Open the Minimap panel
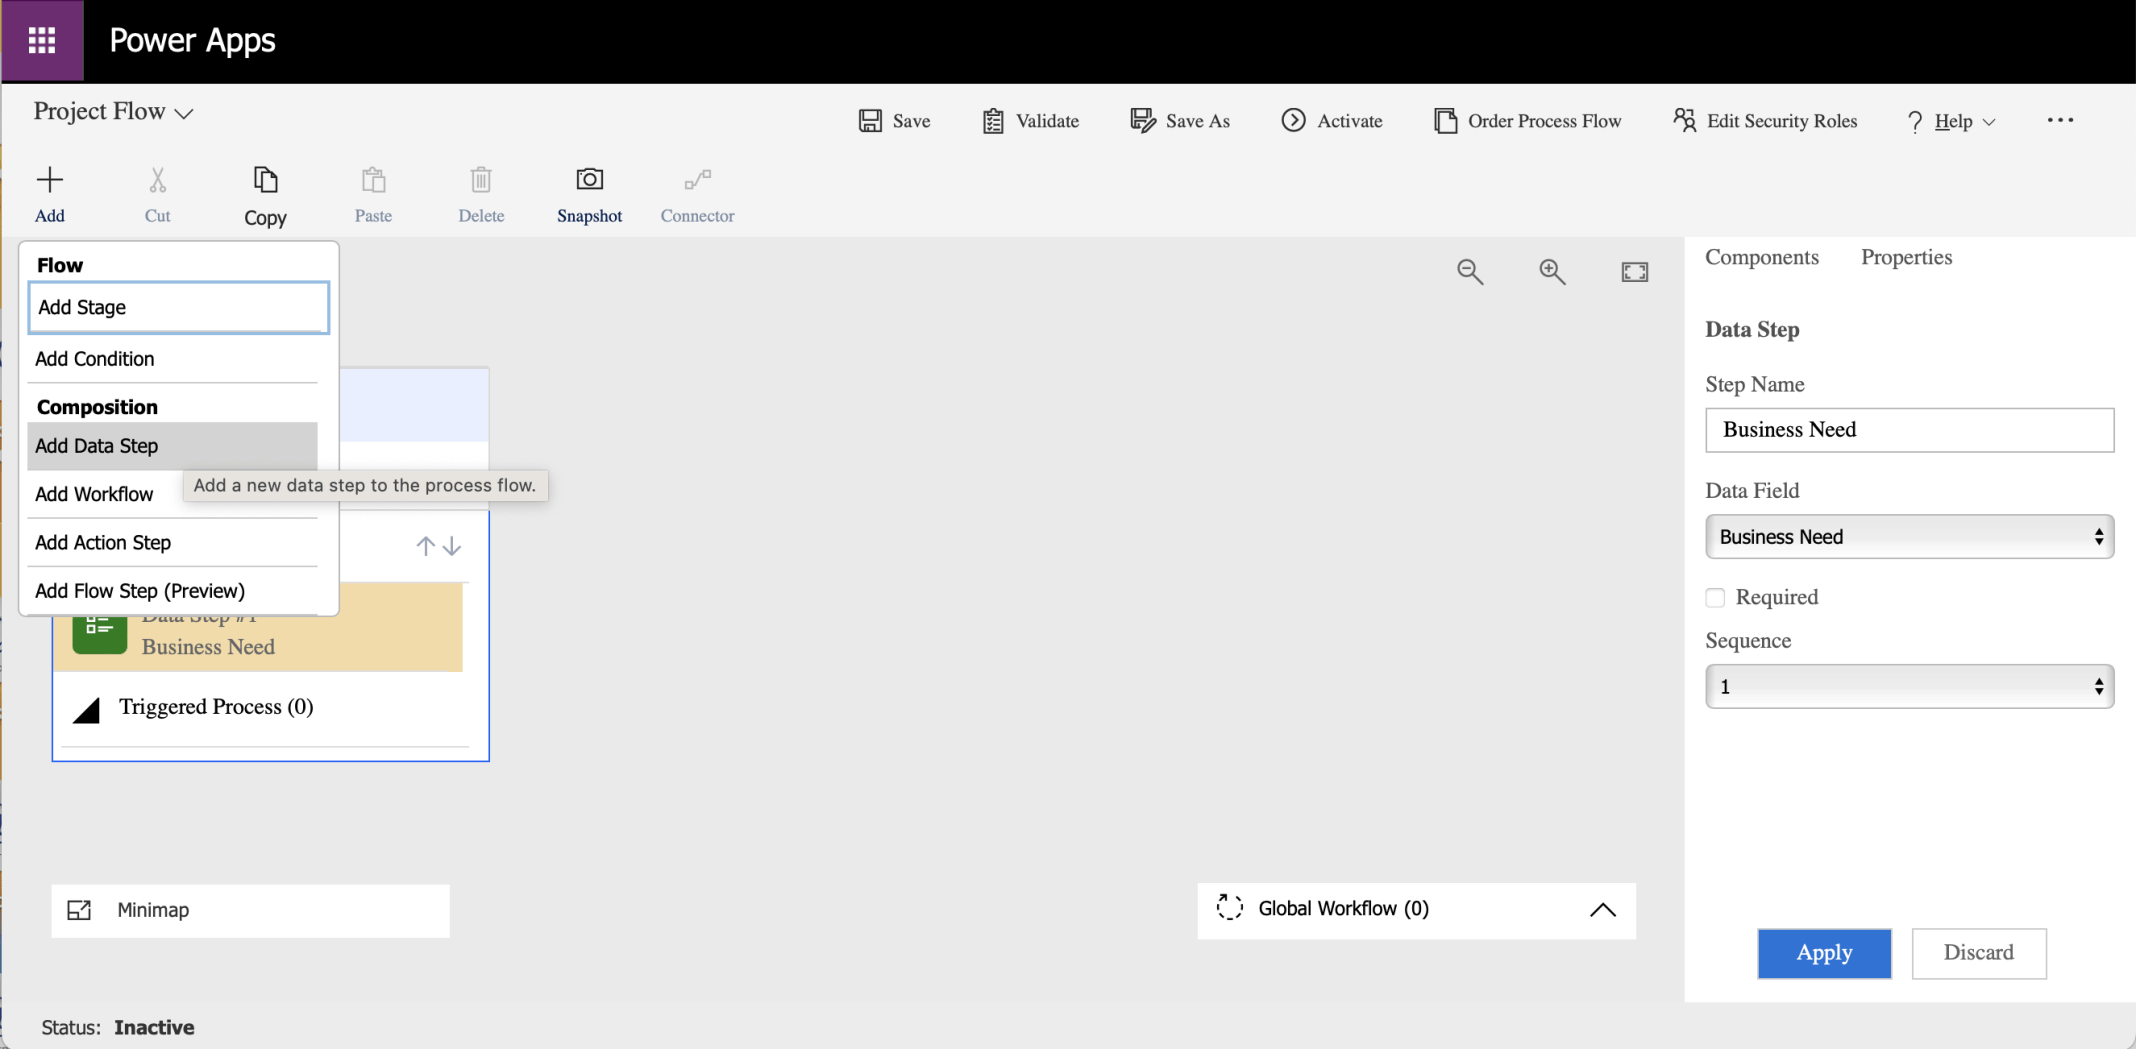Image resolution: width=2136 pixels, height=1049 pixels. click(80, 910)
